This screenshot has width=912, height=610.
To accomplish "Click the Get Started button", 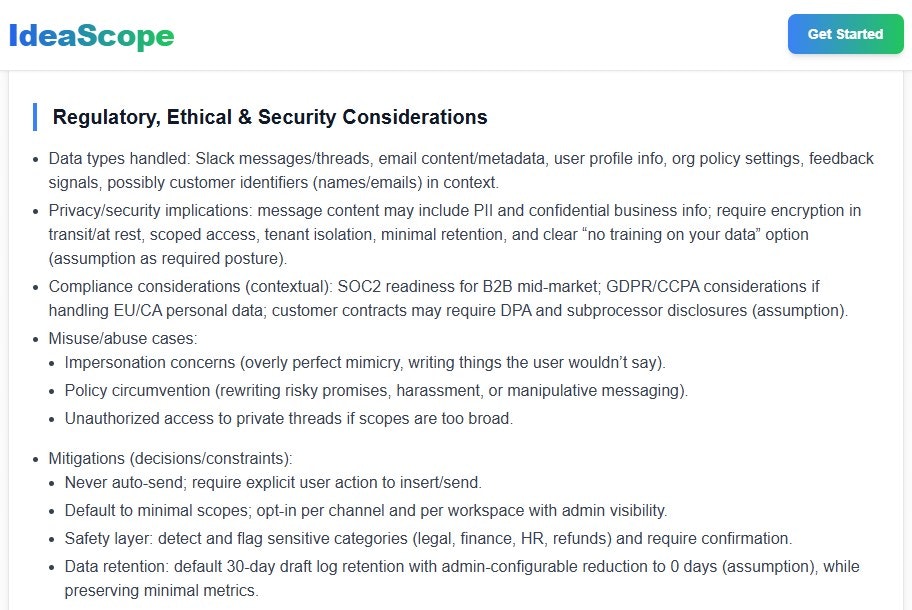I will click(845, 34).
